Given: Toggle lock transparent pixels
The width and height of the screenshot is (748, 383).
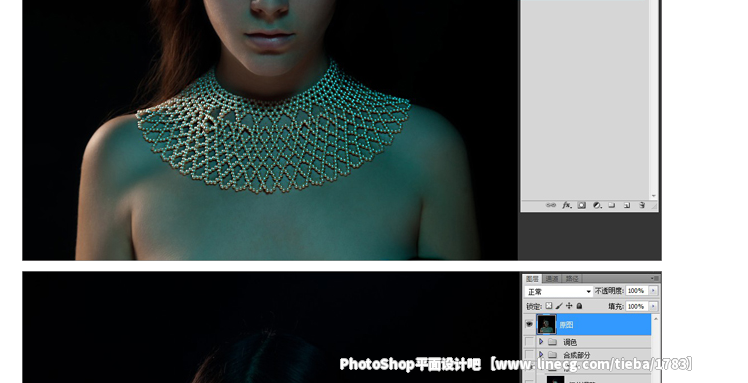Looking at the screenshot, I should point(549,306).
